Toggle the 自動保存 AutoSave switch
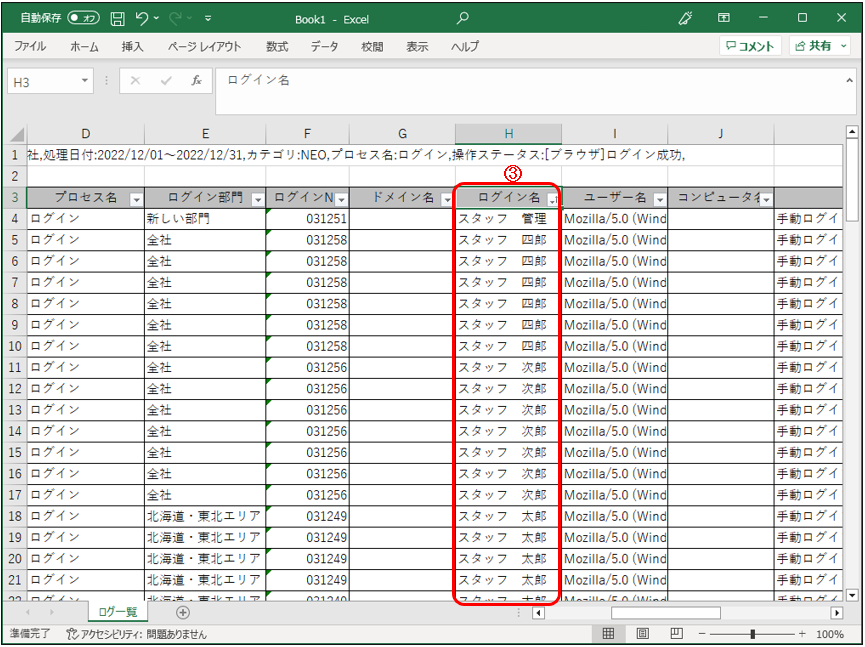This screenshot has width=865, height=647. click(x=83, y=18)
